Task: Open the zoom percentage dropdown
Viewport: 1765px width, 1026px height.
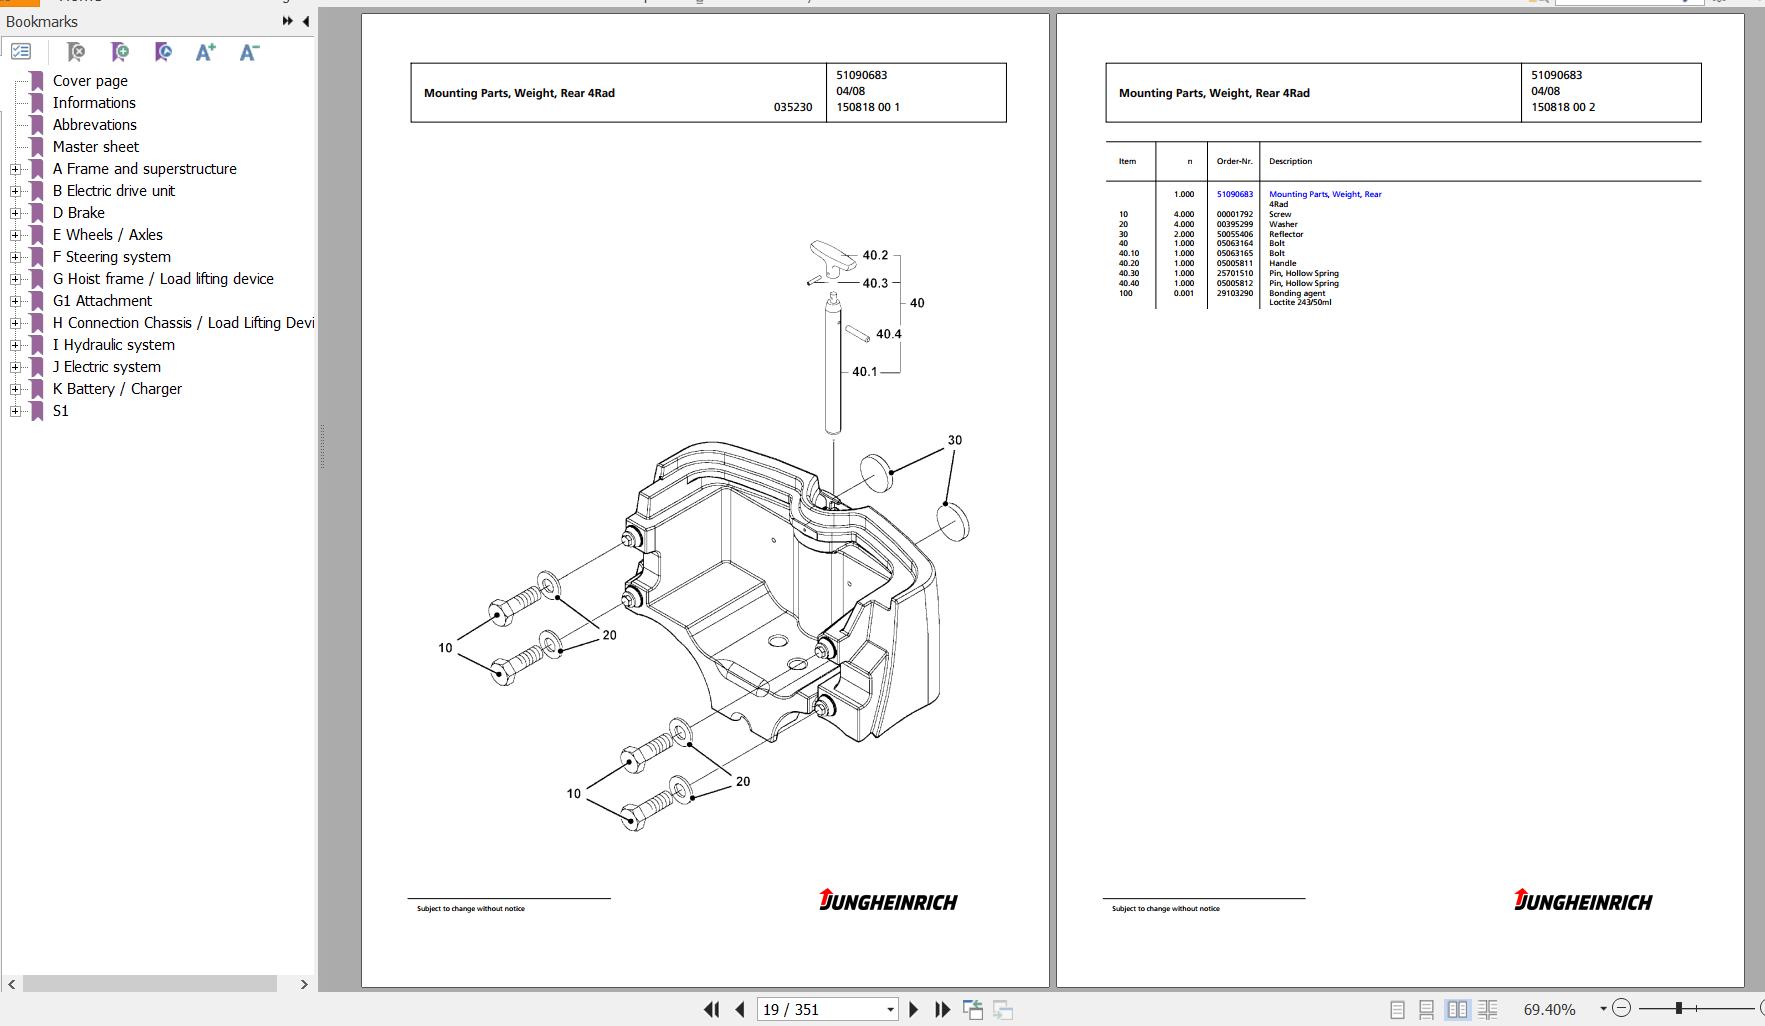Action: 1603,1010
